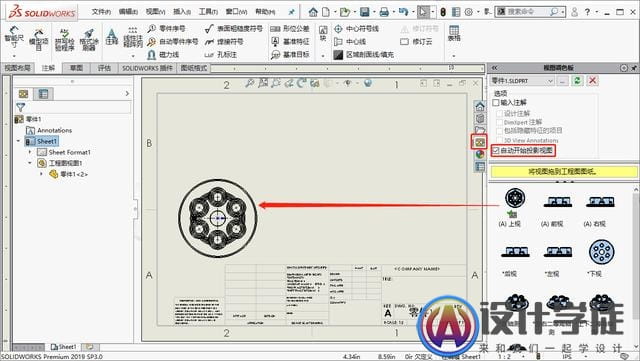Open the Appearances task pane tab icon
The height and width of the screenshot is (361, 640).
[480, 154]
